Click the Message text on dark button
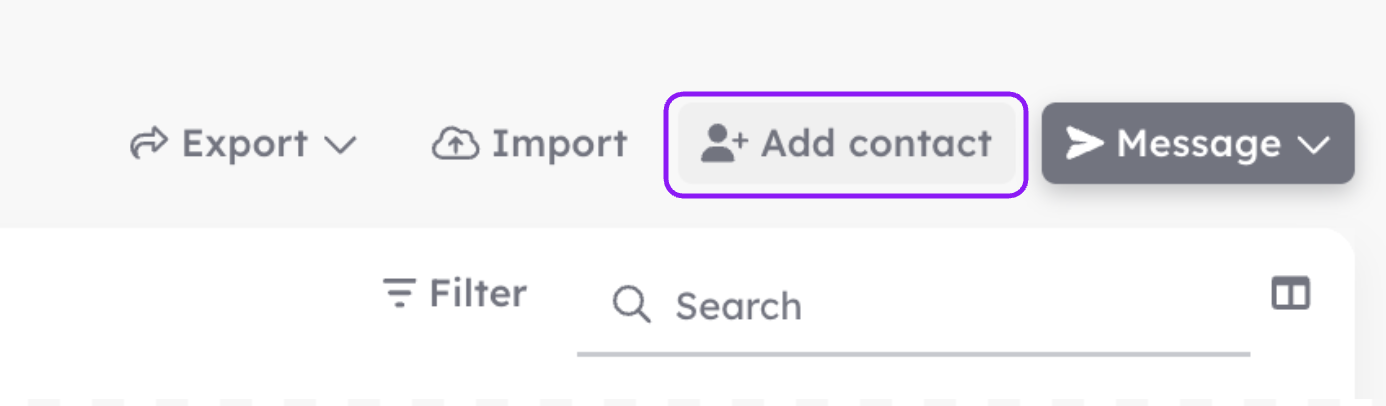Viewport: 1386px width, 406px height. 1199,145
